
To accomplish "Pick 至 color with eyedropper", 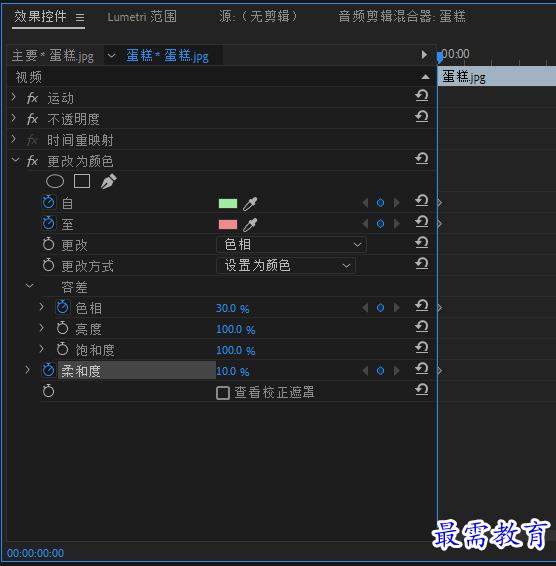I will pyautogui.click(x=250, y=225).
